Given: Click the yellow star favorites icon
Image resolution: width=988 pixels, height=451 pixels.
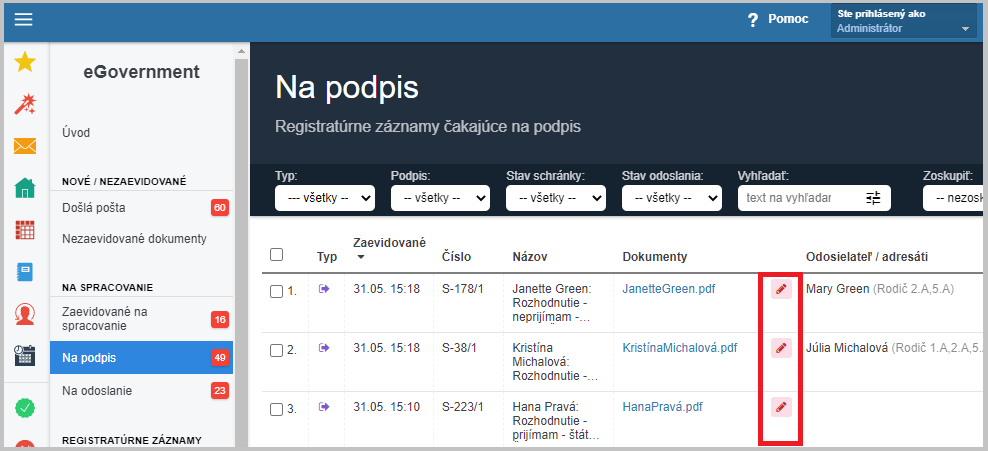Looking at the screenshot, I should click(x=25, y=62).
